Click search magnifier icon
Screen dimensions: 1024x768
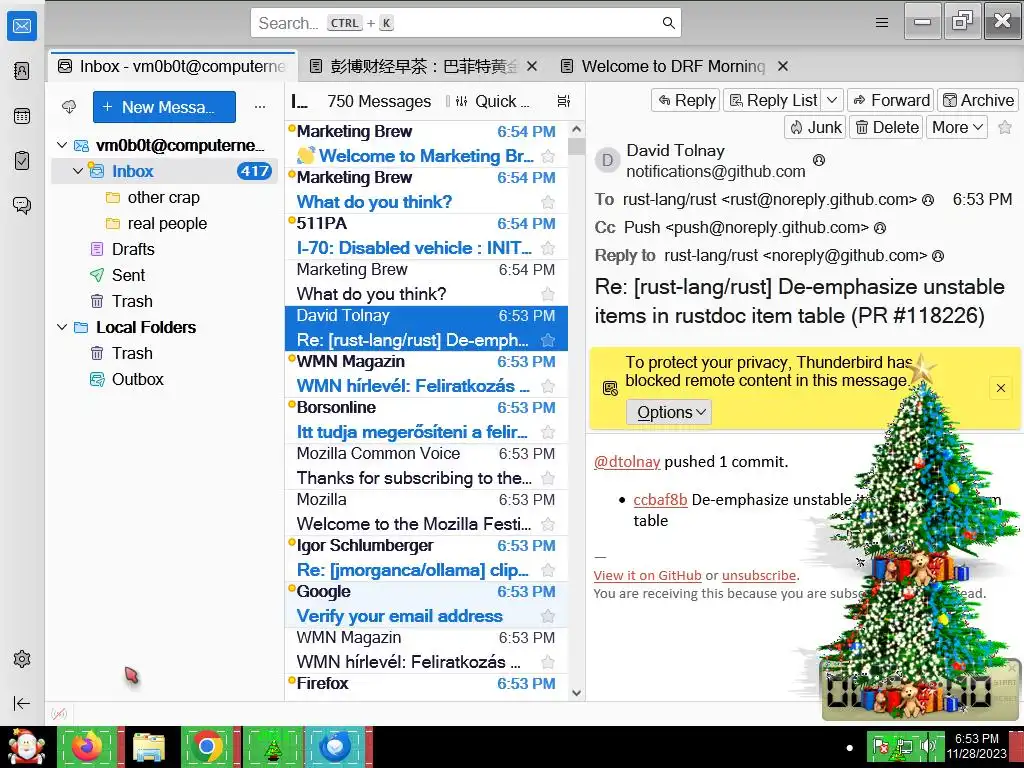668,23
